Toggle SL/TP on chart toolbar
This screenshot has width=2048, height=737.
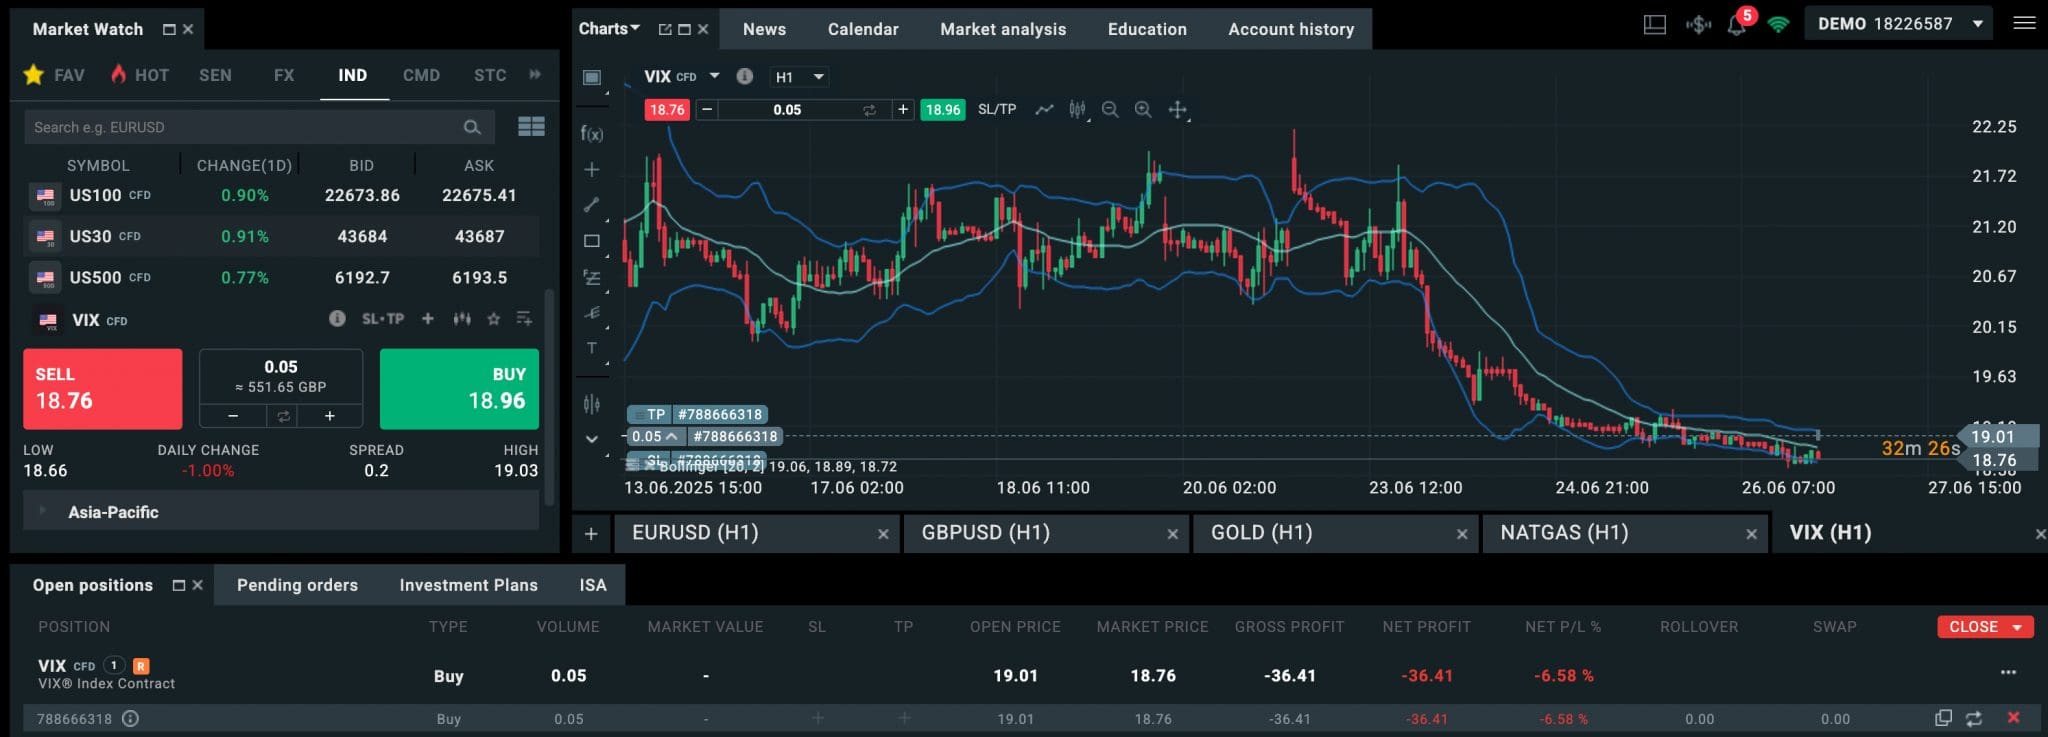[x=997, y=109]
